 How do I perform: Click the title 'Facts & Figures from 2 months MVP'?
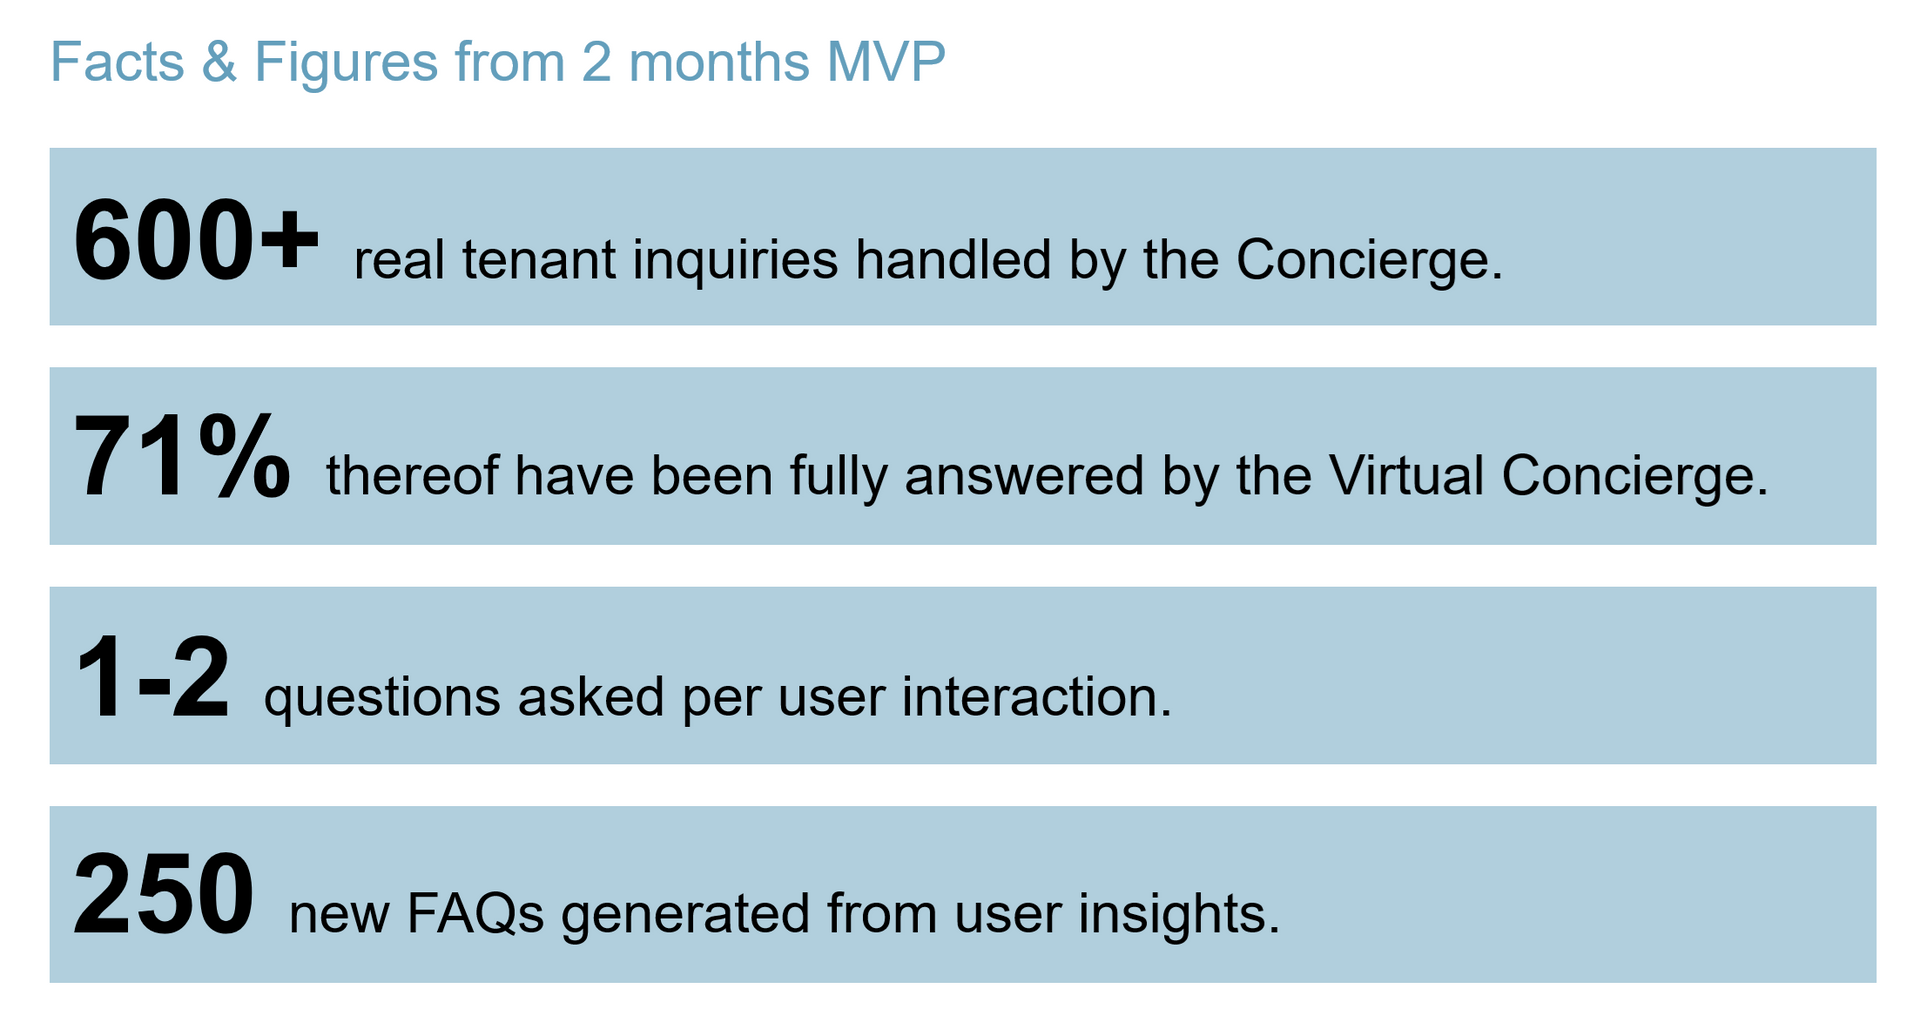497,61
